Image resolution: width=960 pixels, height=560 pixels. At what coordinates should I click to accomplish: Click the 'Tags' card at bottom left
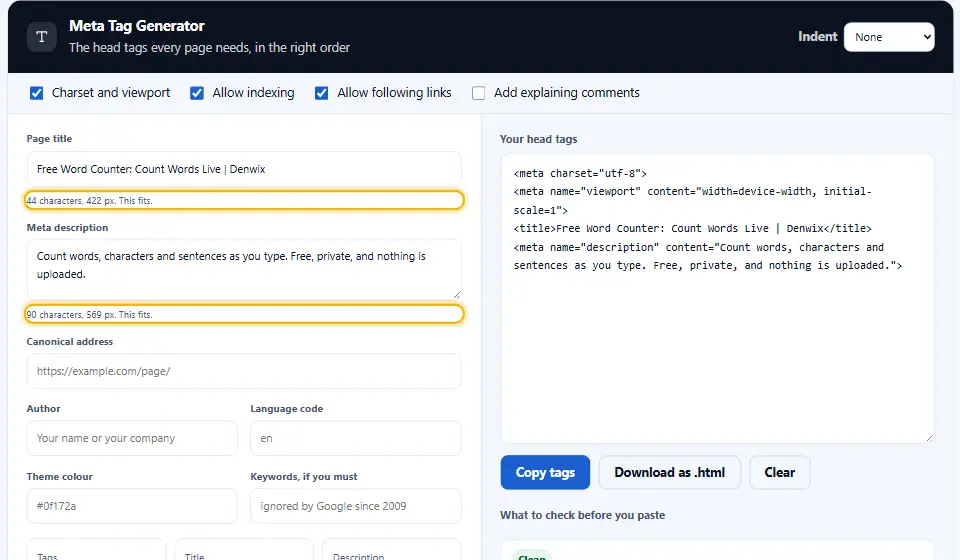pos(97,550)
